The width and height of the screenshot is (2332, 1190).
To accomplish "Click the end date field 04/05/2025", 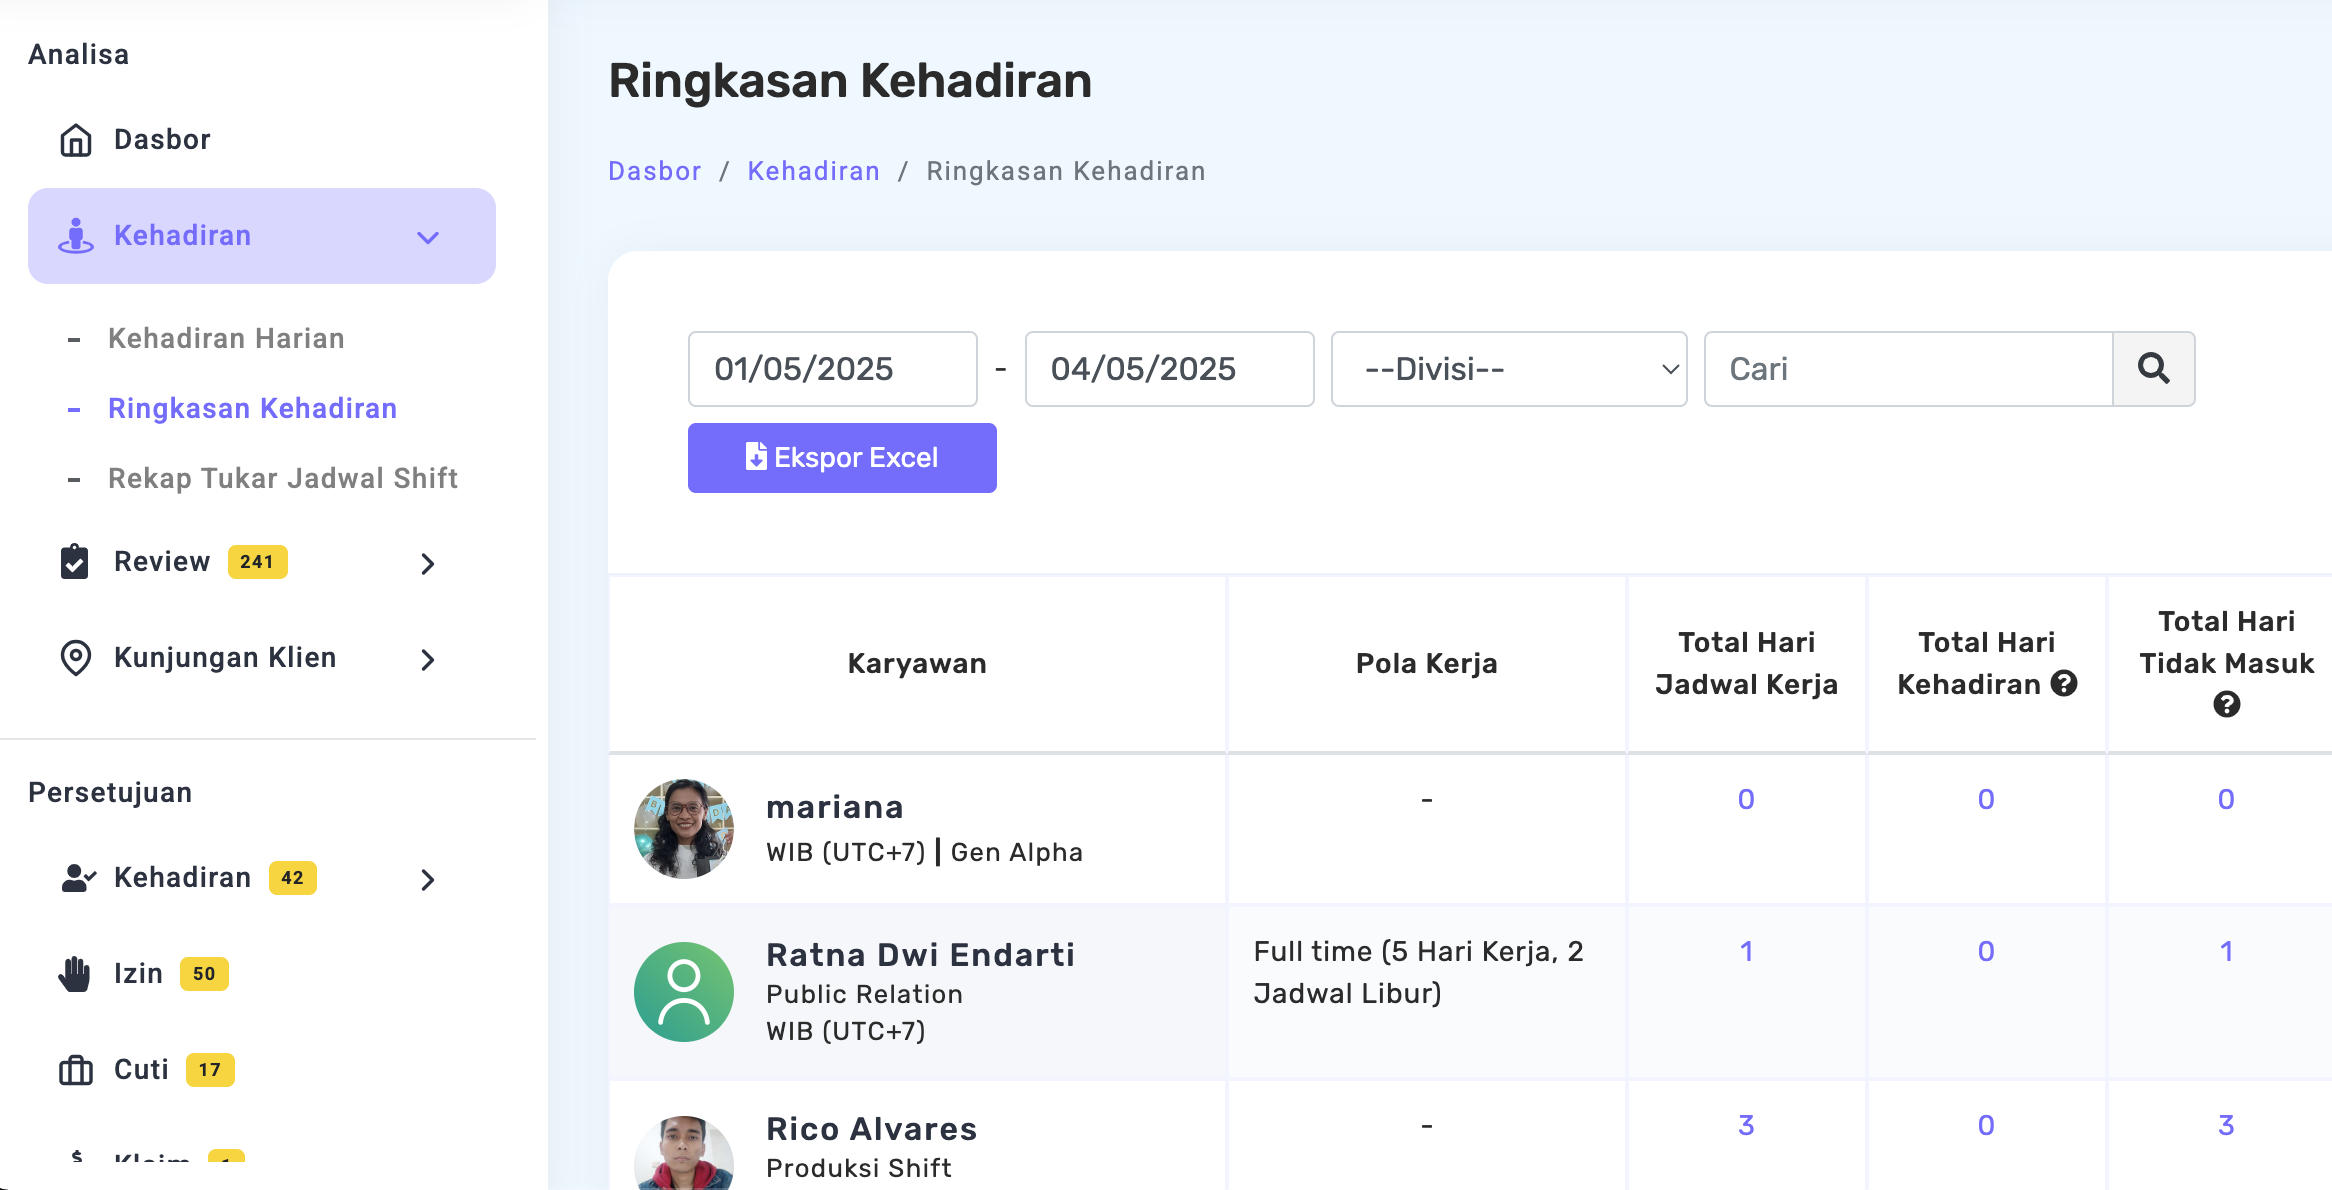I will (x=1170, y=369).
